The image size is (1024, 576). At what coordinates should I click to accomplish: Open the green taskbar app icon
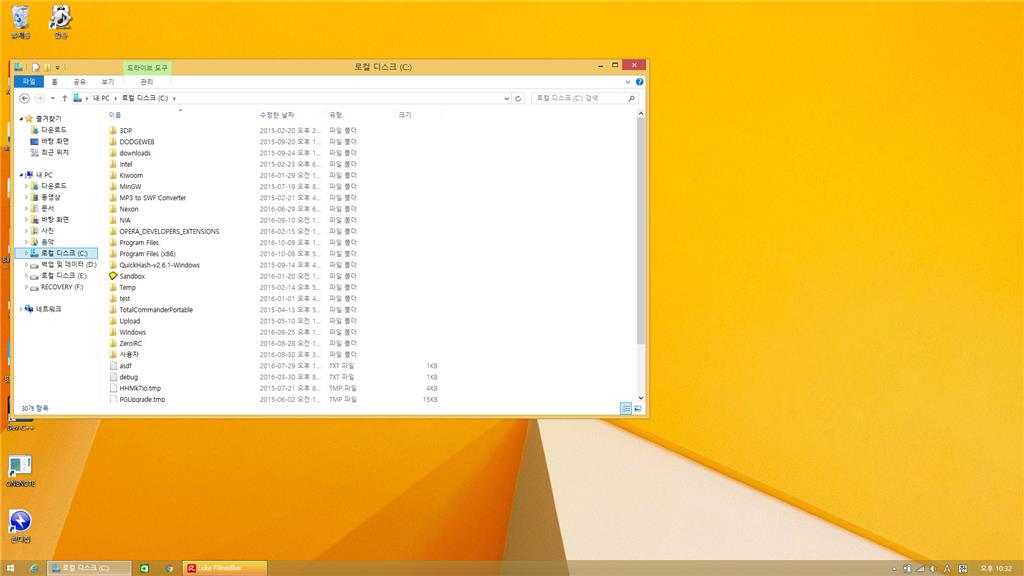pos(144,568)
